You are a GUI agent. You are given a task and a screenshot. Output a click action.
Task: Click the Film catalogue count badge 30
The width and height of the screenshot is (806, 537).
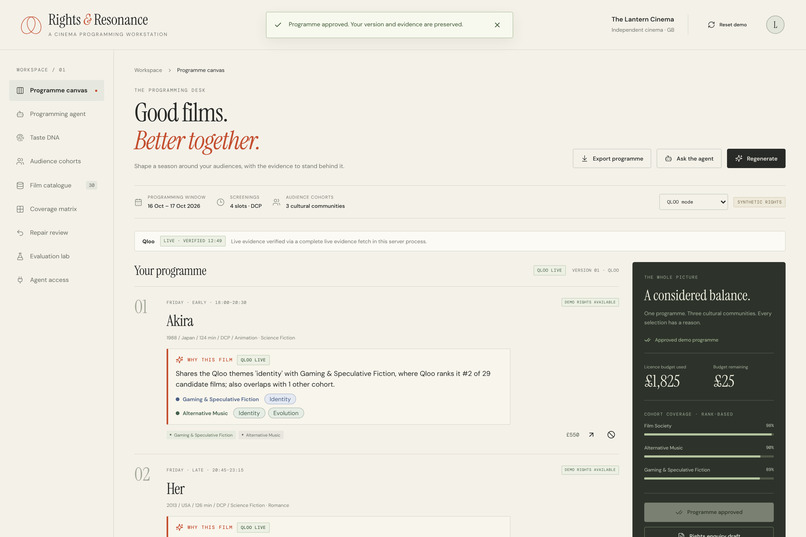[91, 185]
